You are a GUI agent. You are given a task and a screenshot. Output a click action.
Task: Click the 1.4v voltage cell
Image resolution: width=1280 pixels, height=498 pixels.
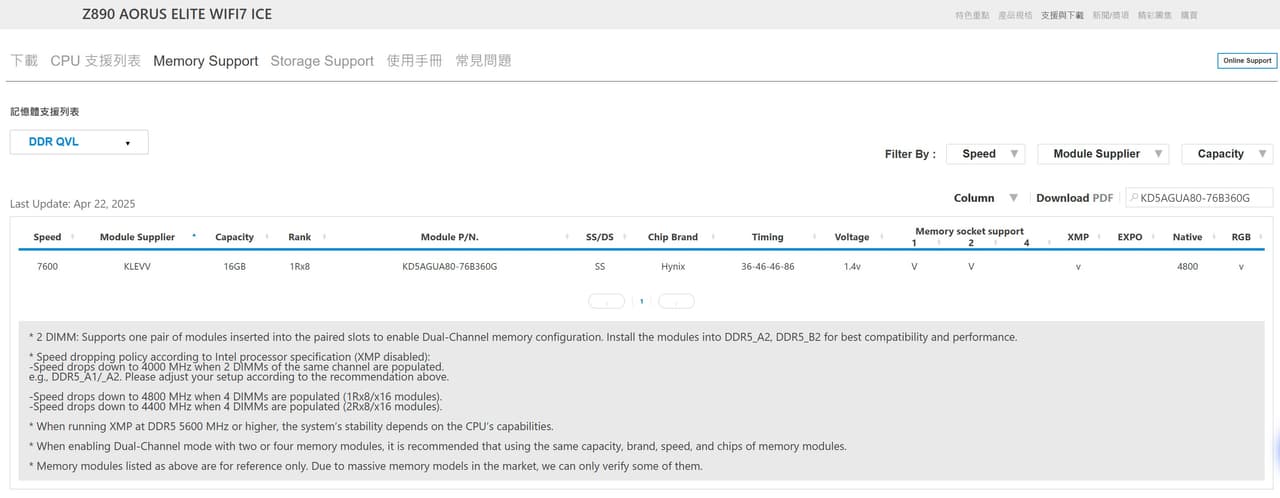point(852,267)
